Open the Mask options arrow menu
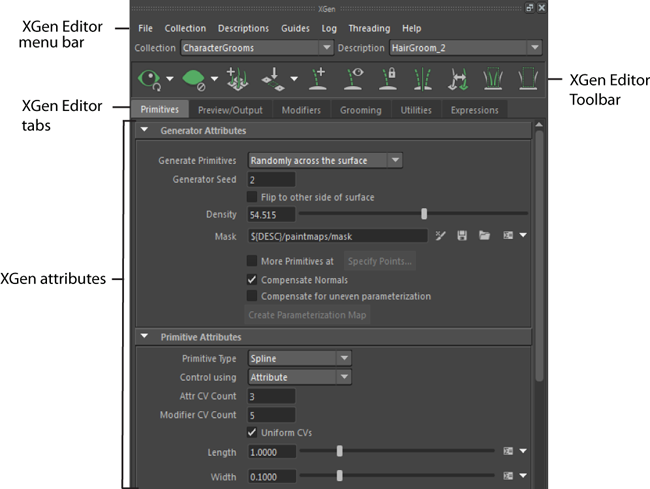Screen dimensions: 650x489 click(523, 235)
